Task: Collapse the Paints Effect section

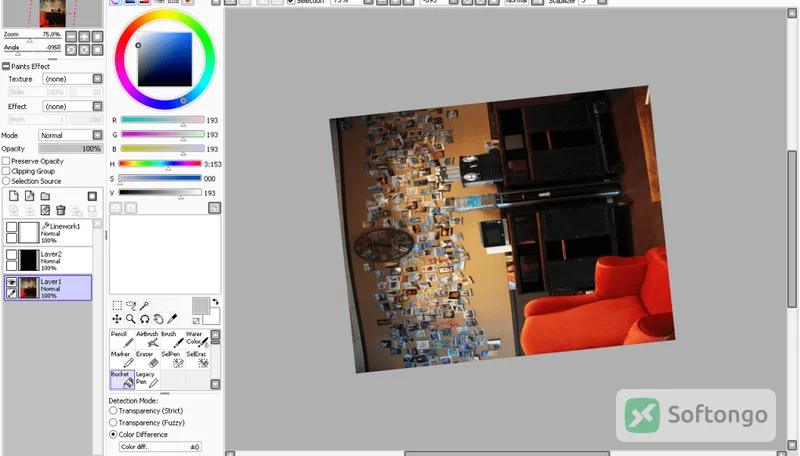Action: click(6, 66)
